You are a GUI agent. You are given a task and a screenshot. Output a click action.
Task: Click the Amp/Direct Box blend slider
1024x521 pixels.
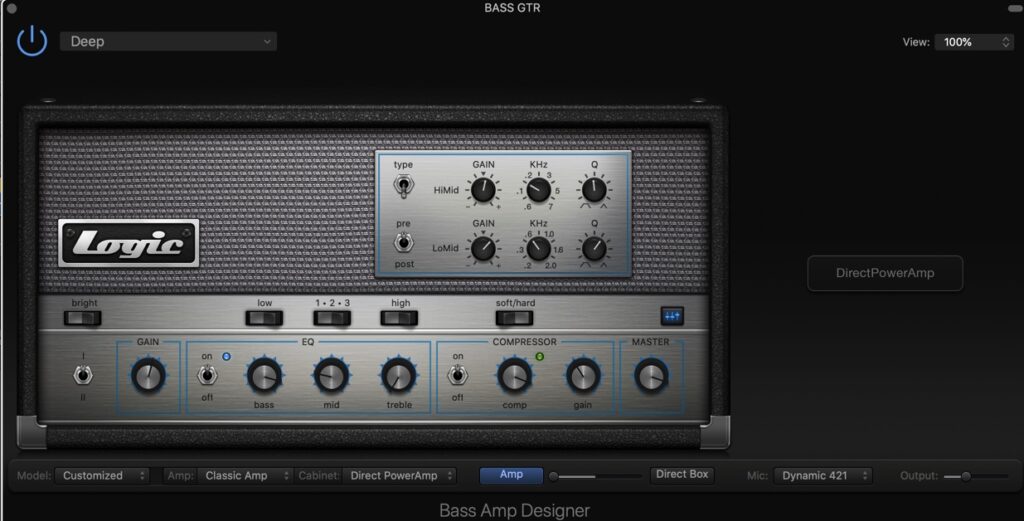(596, 477)
